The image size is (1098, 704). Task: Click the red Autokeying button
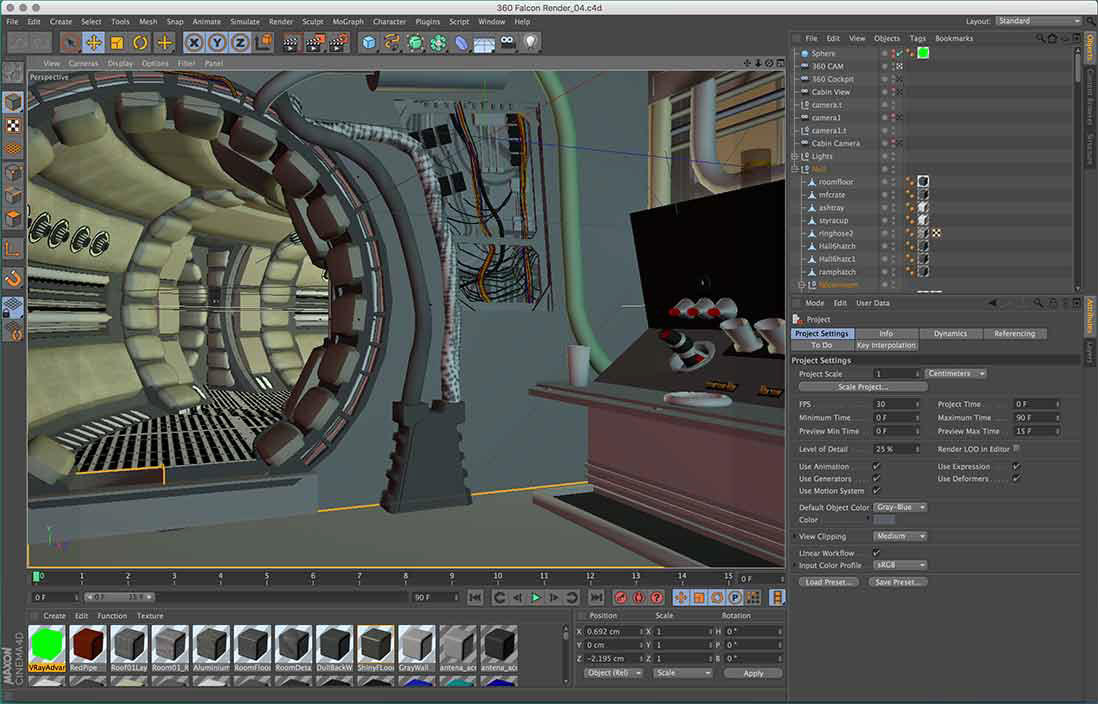pos(639,598)
